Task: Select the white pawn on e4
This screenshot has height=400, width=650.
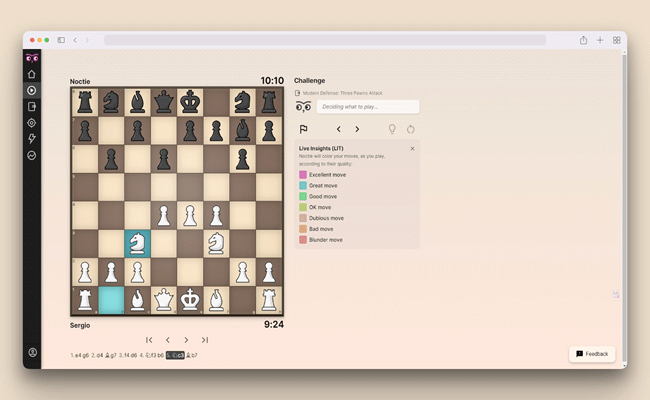Action: tap(190, 215)
